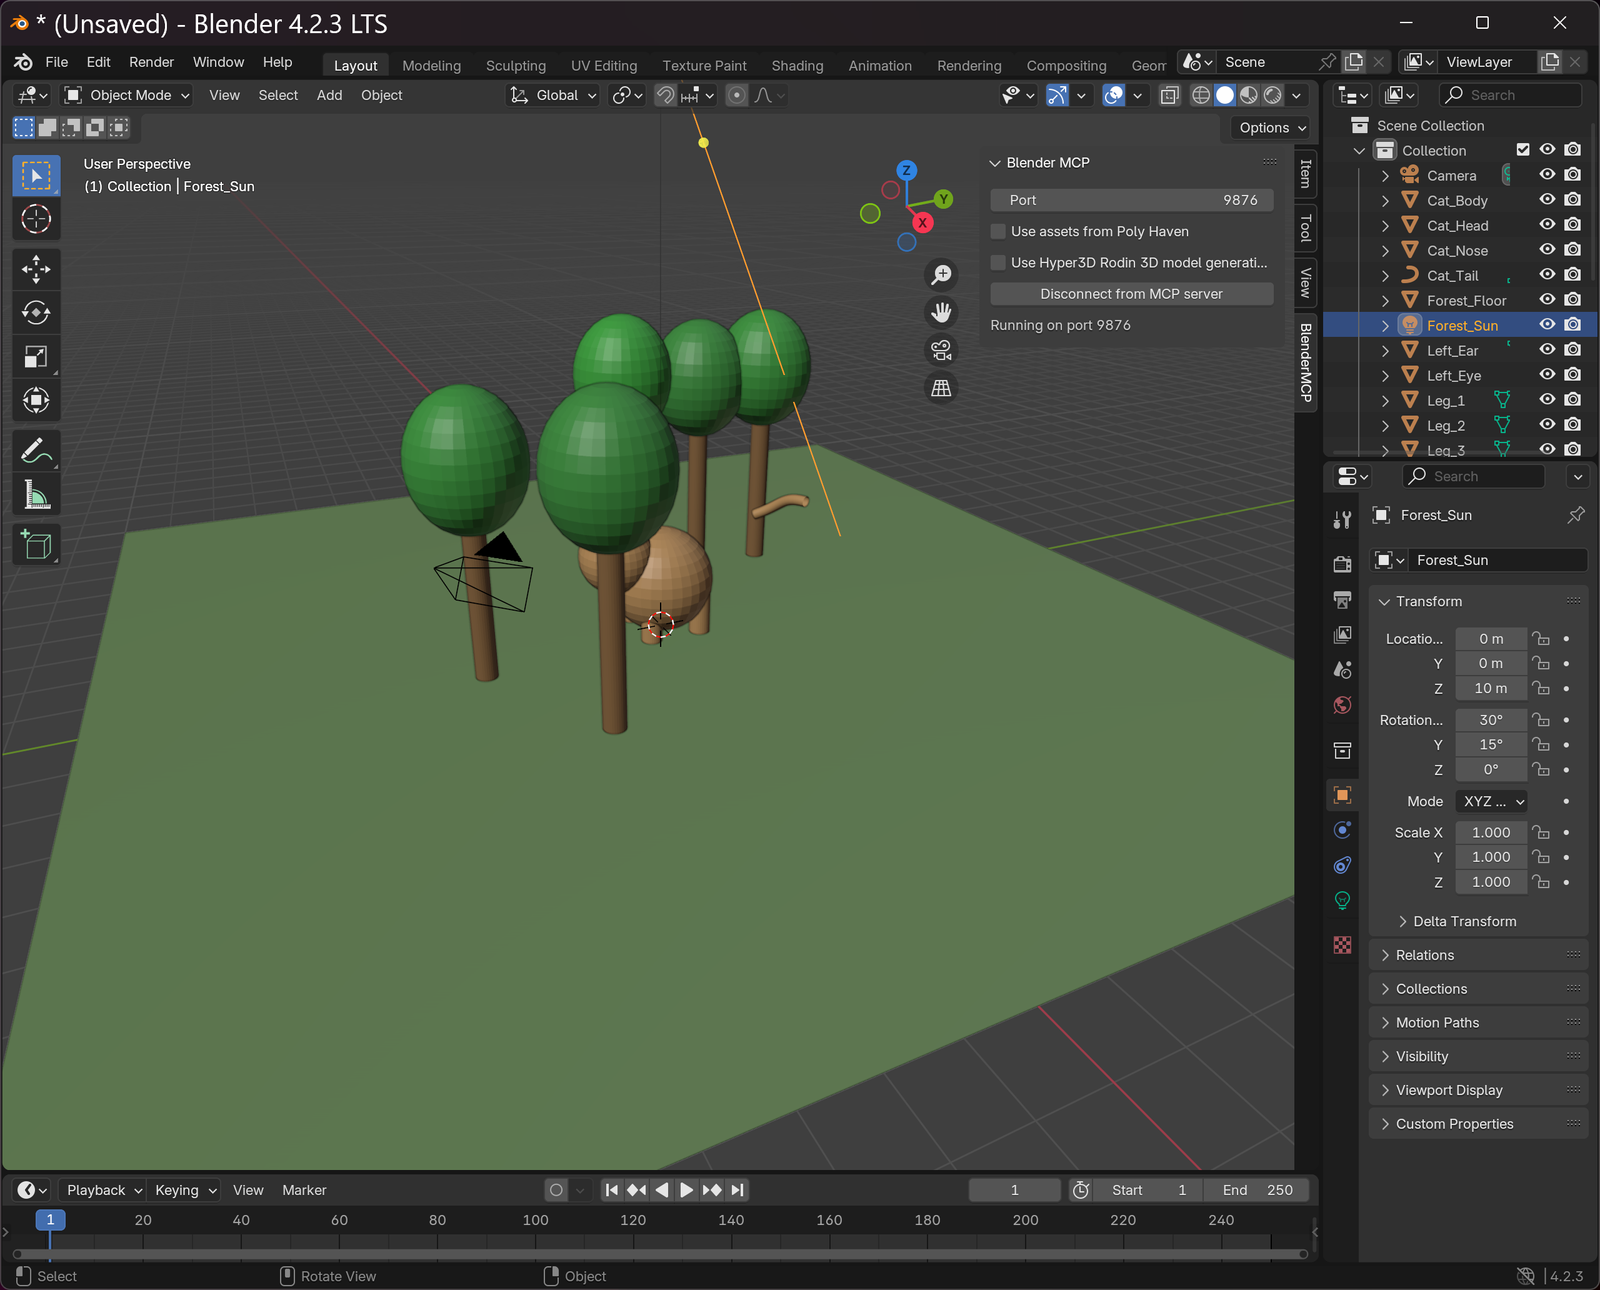Open the Scene properties tab icon
The height and width of the screenshot is (1290, 1600).
tap(1342, 670)
